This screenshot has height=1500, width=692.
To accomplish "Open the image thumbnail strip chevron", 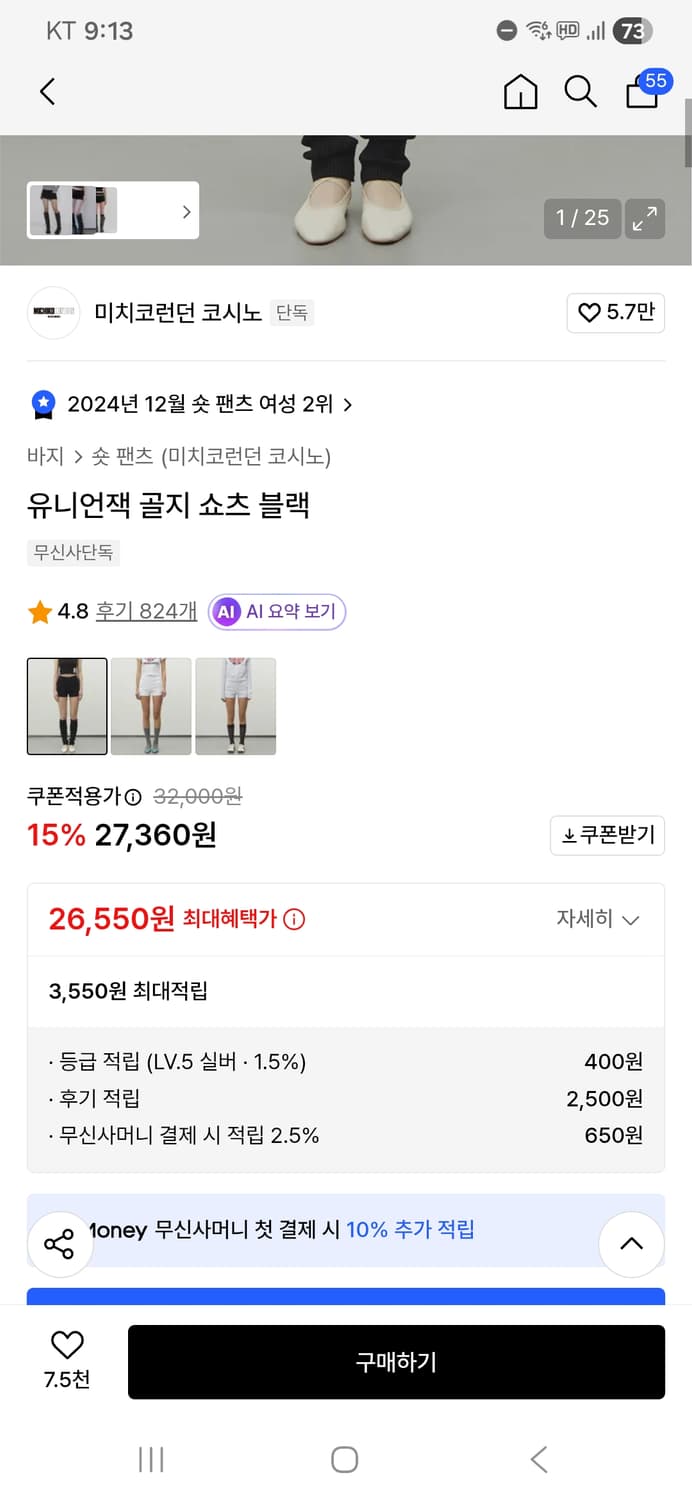I will 185,211.
